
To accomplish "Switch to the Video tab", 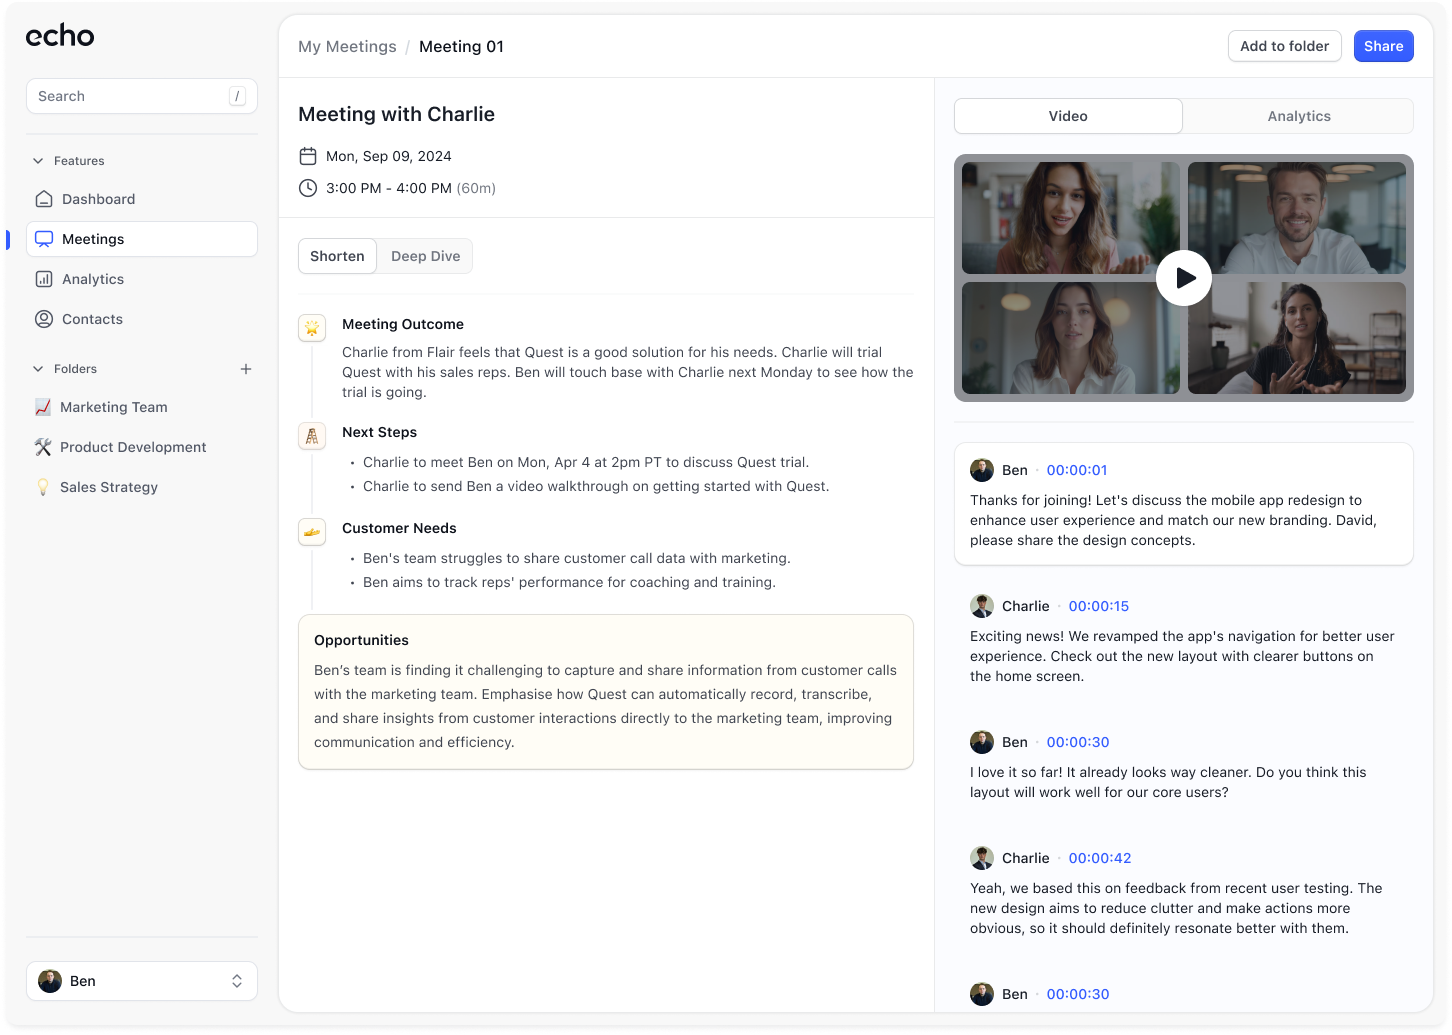I will [1068, 116].
